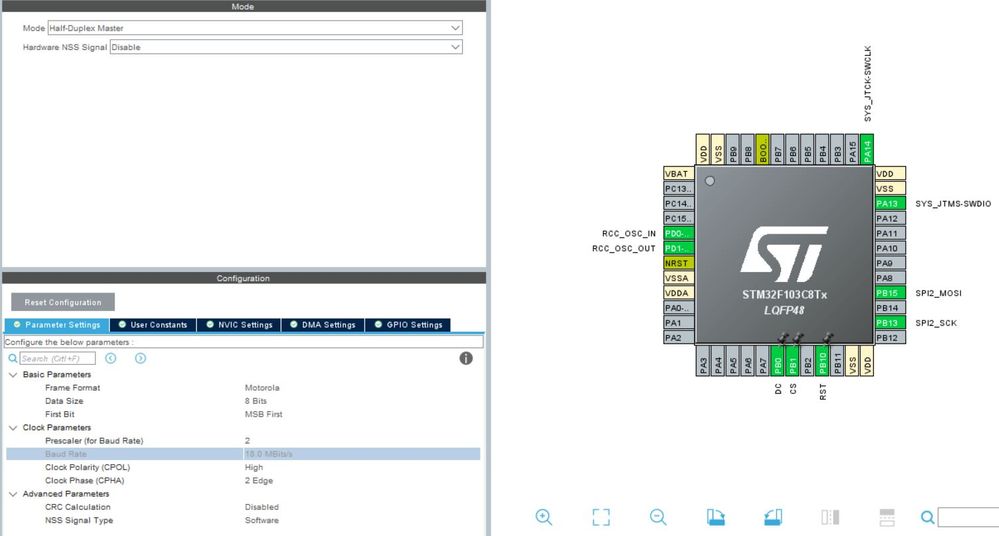Collapse the Basic Parameters group
999x536 pixels.
(13, 375)
